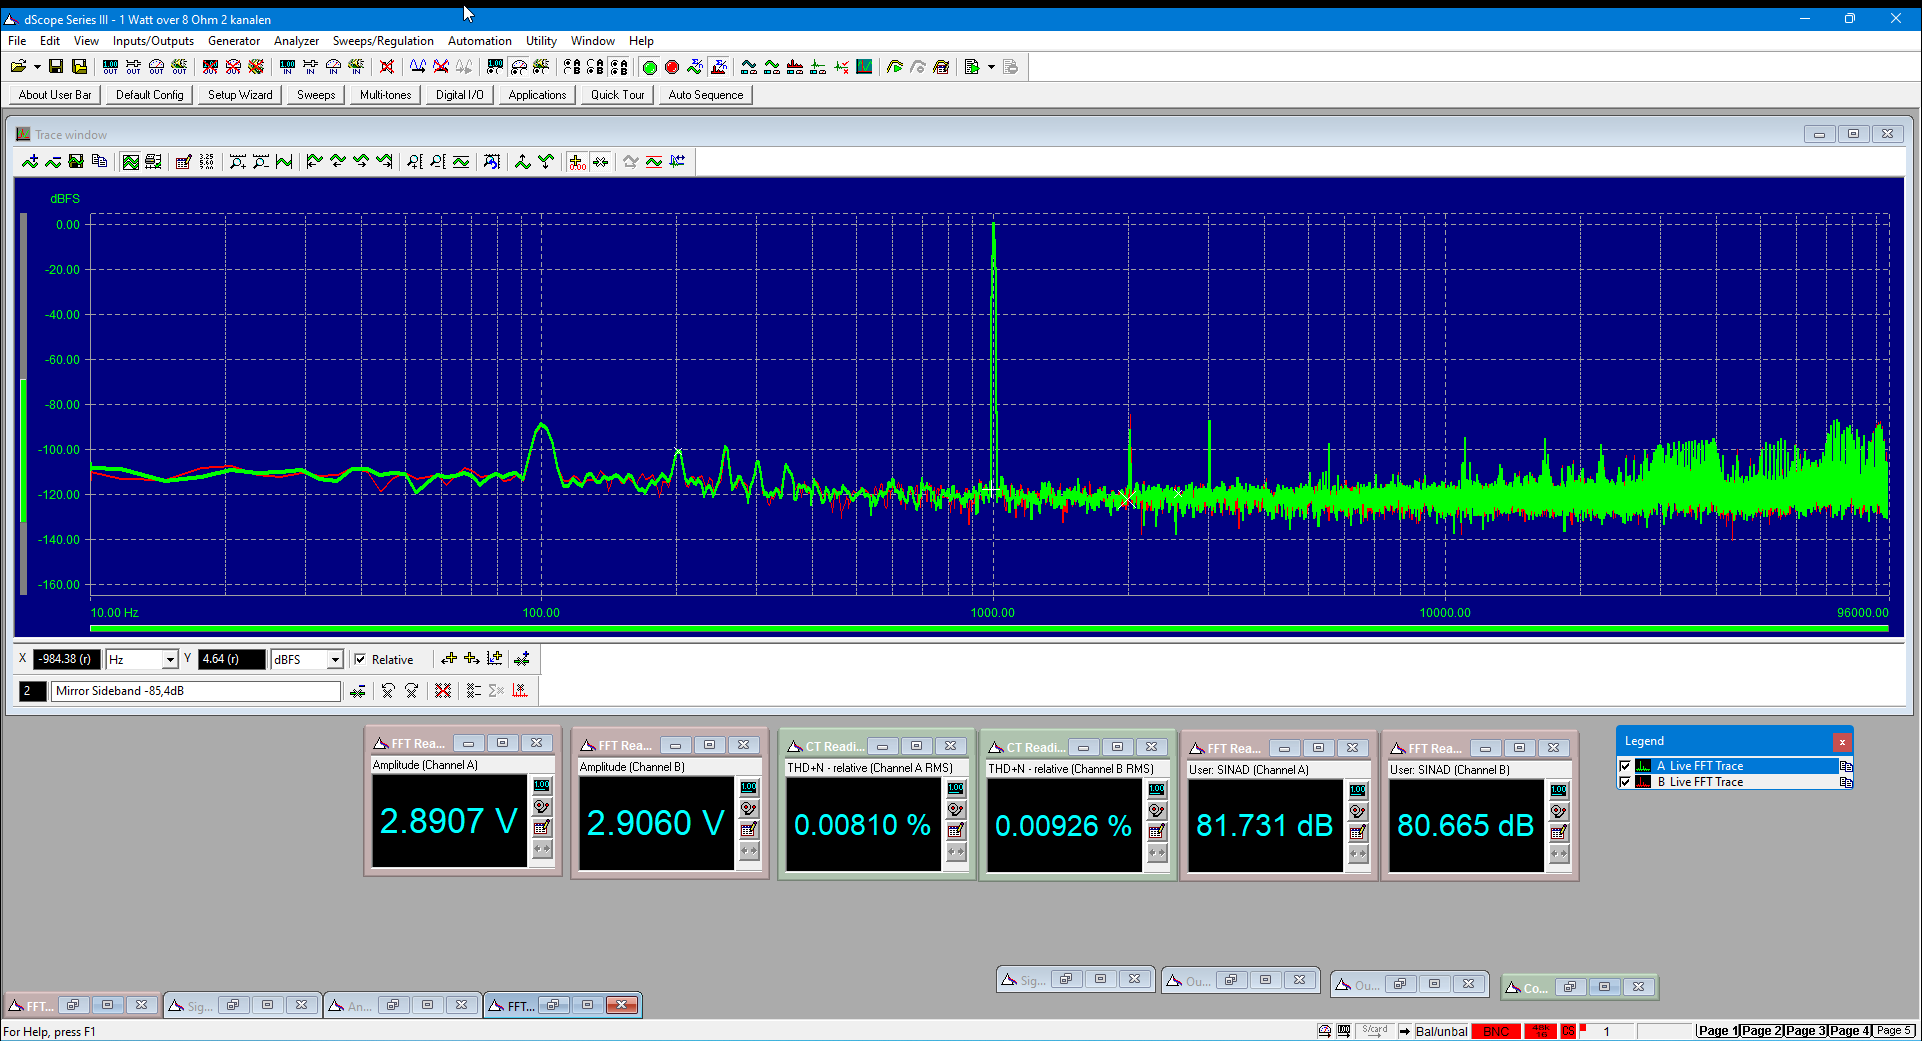
Task: Open the Analyzer menu
Action: pyautogui.click(x=296, y=41)
